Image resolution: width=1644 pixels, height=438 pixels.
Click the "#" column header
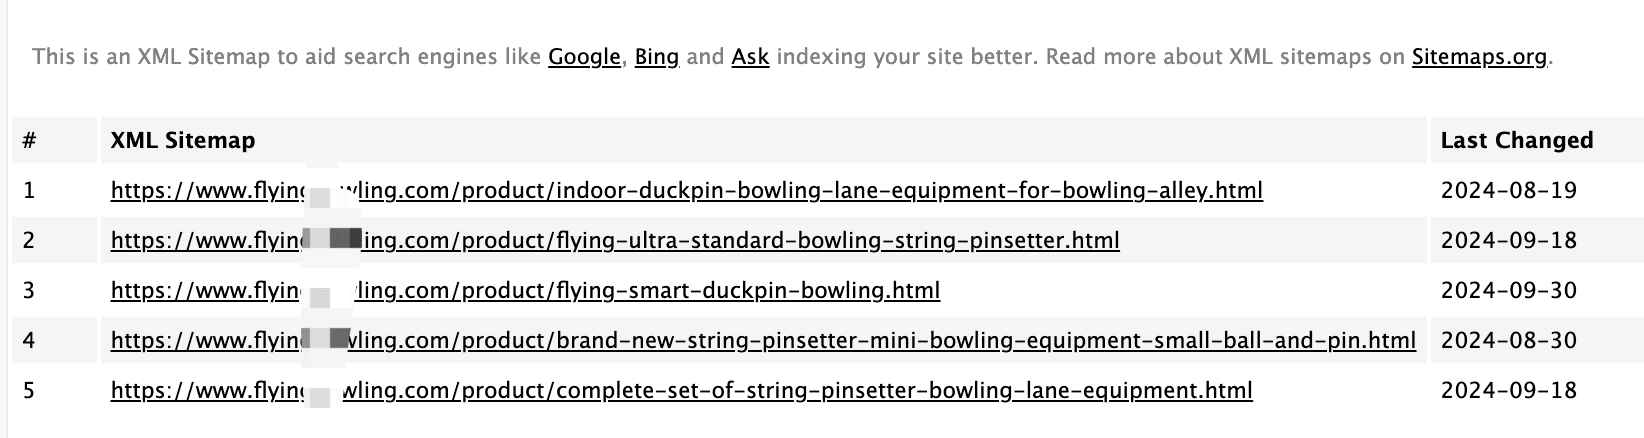tap(29, 141)
